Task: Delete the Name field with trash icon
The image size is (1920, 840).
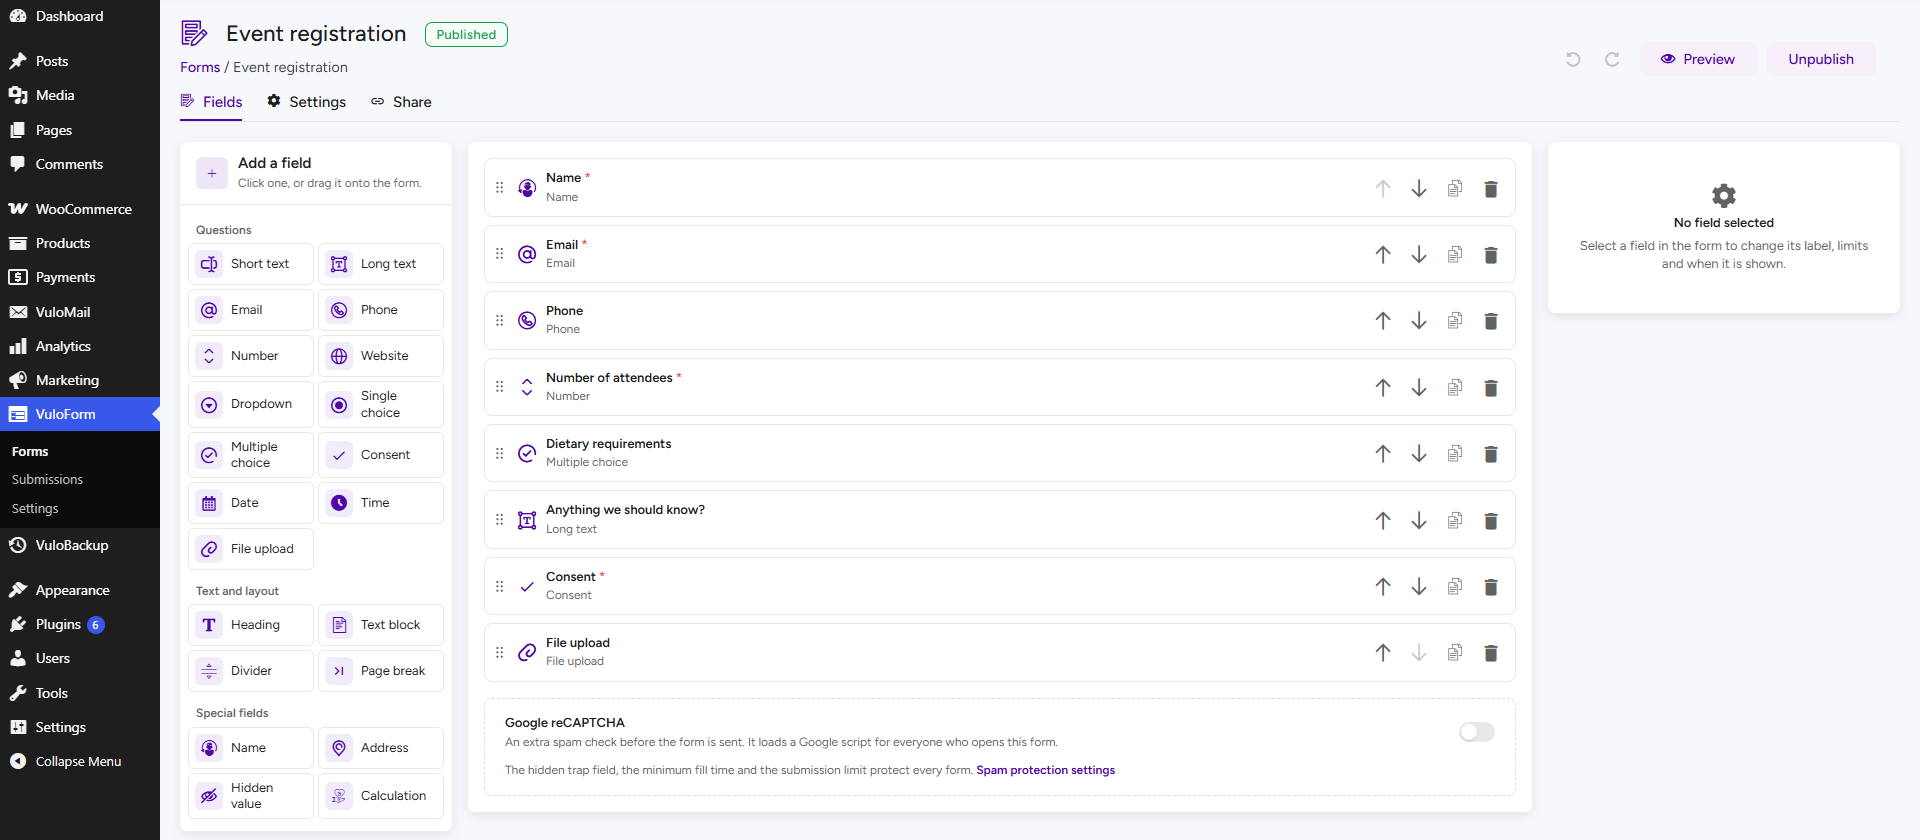Action: point(1491,189)
